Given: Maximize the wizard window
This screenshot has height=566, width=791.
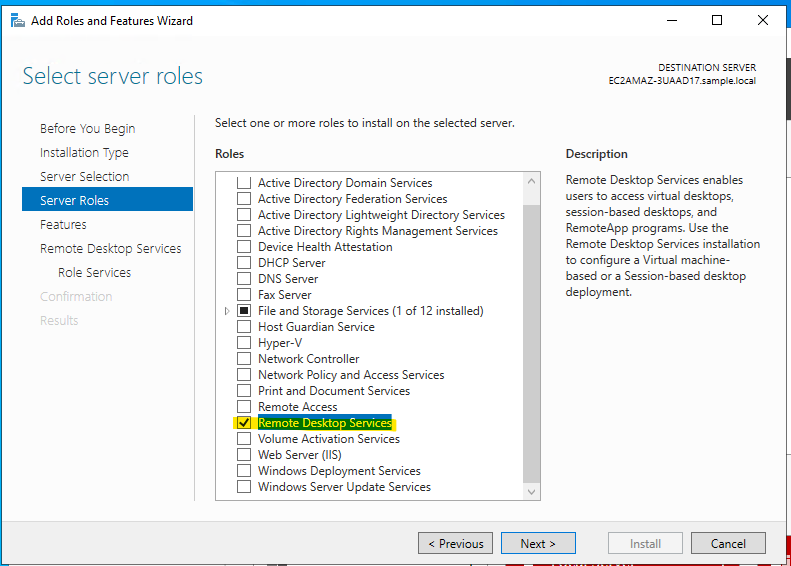Looking at the screenshot, I should (x=717, y=21).
